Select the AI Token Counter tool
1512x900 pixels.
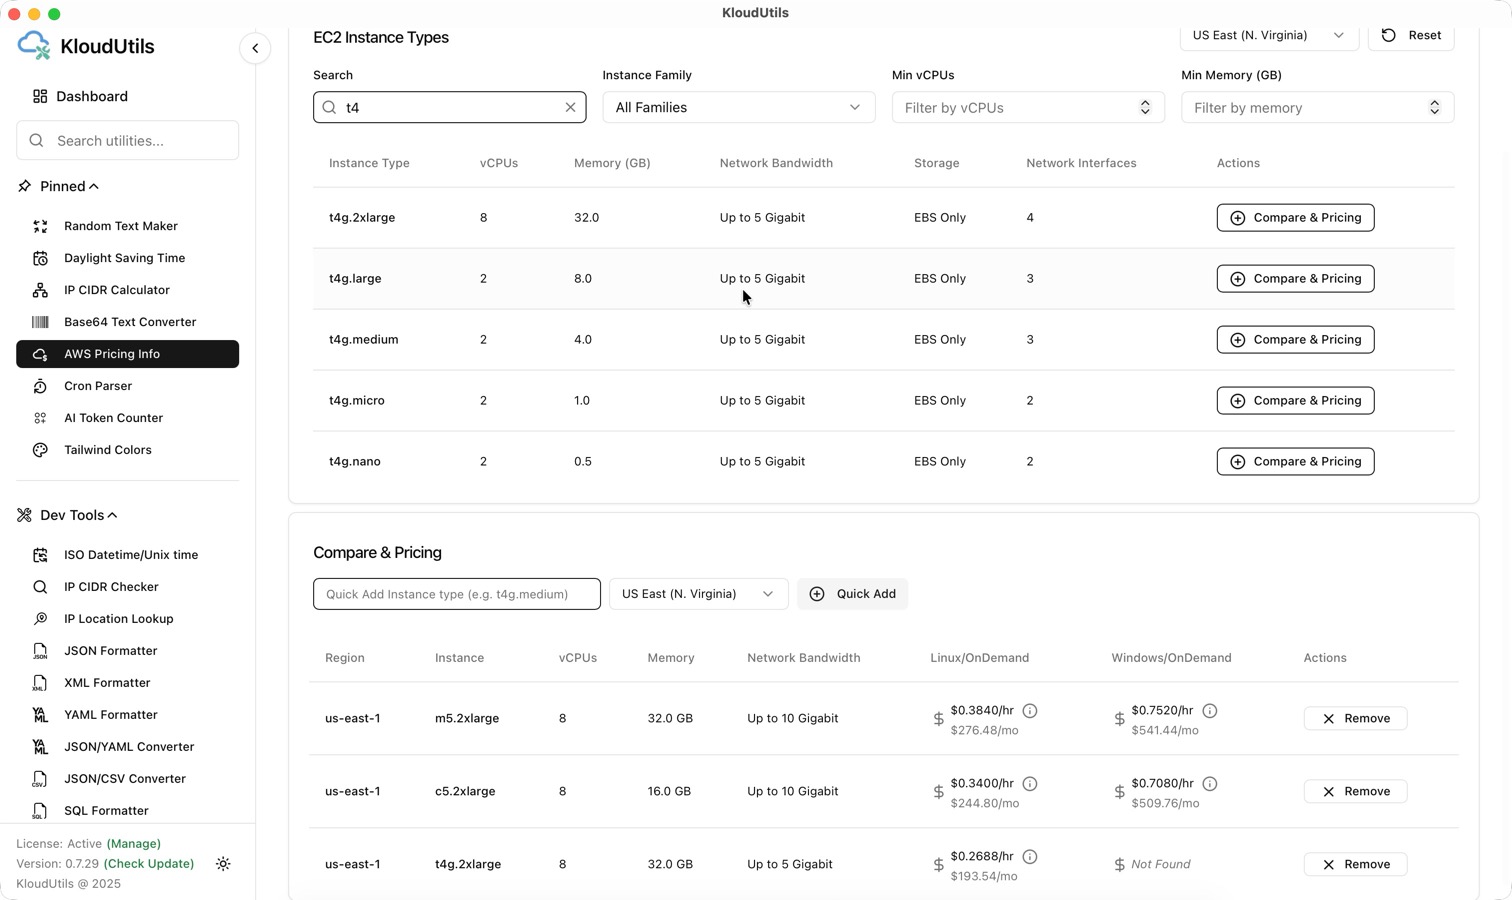pyautogui.click(x=113, y=418)
